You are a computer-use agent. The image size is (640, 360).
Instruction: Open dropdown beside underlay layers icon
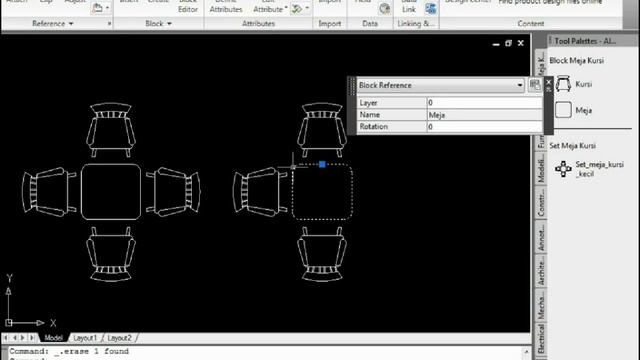107,8
